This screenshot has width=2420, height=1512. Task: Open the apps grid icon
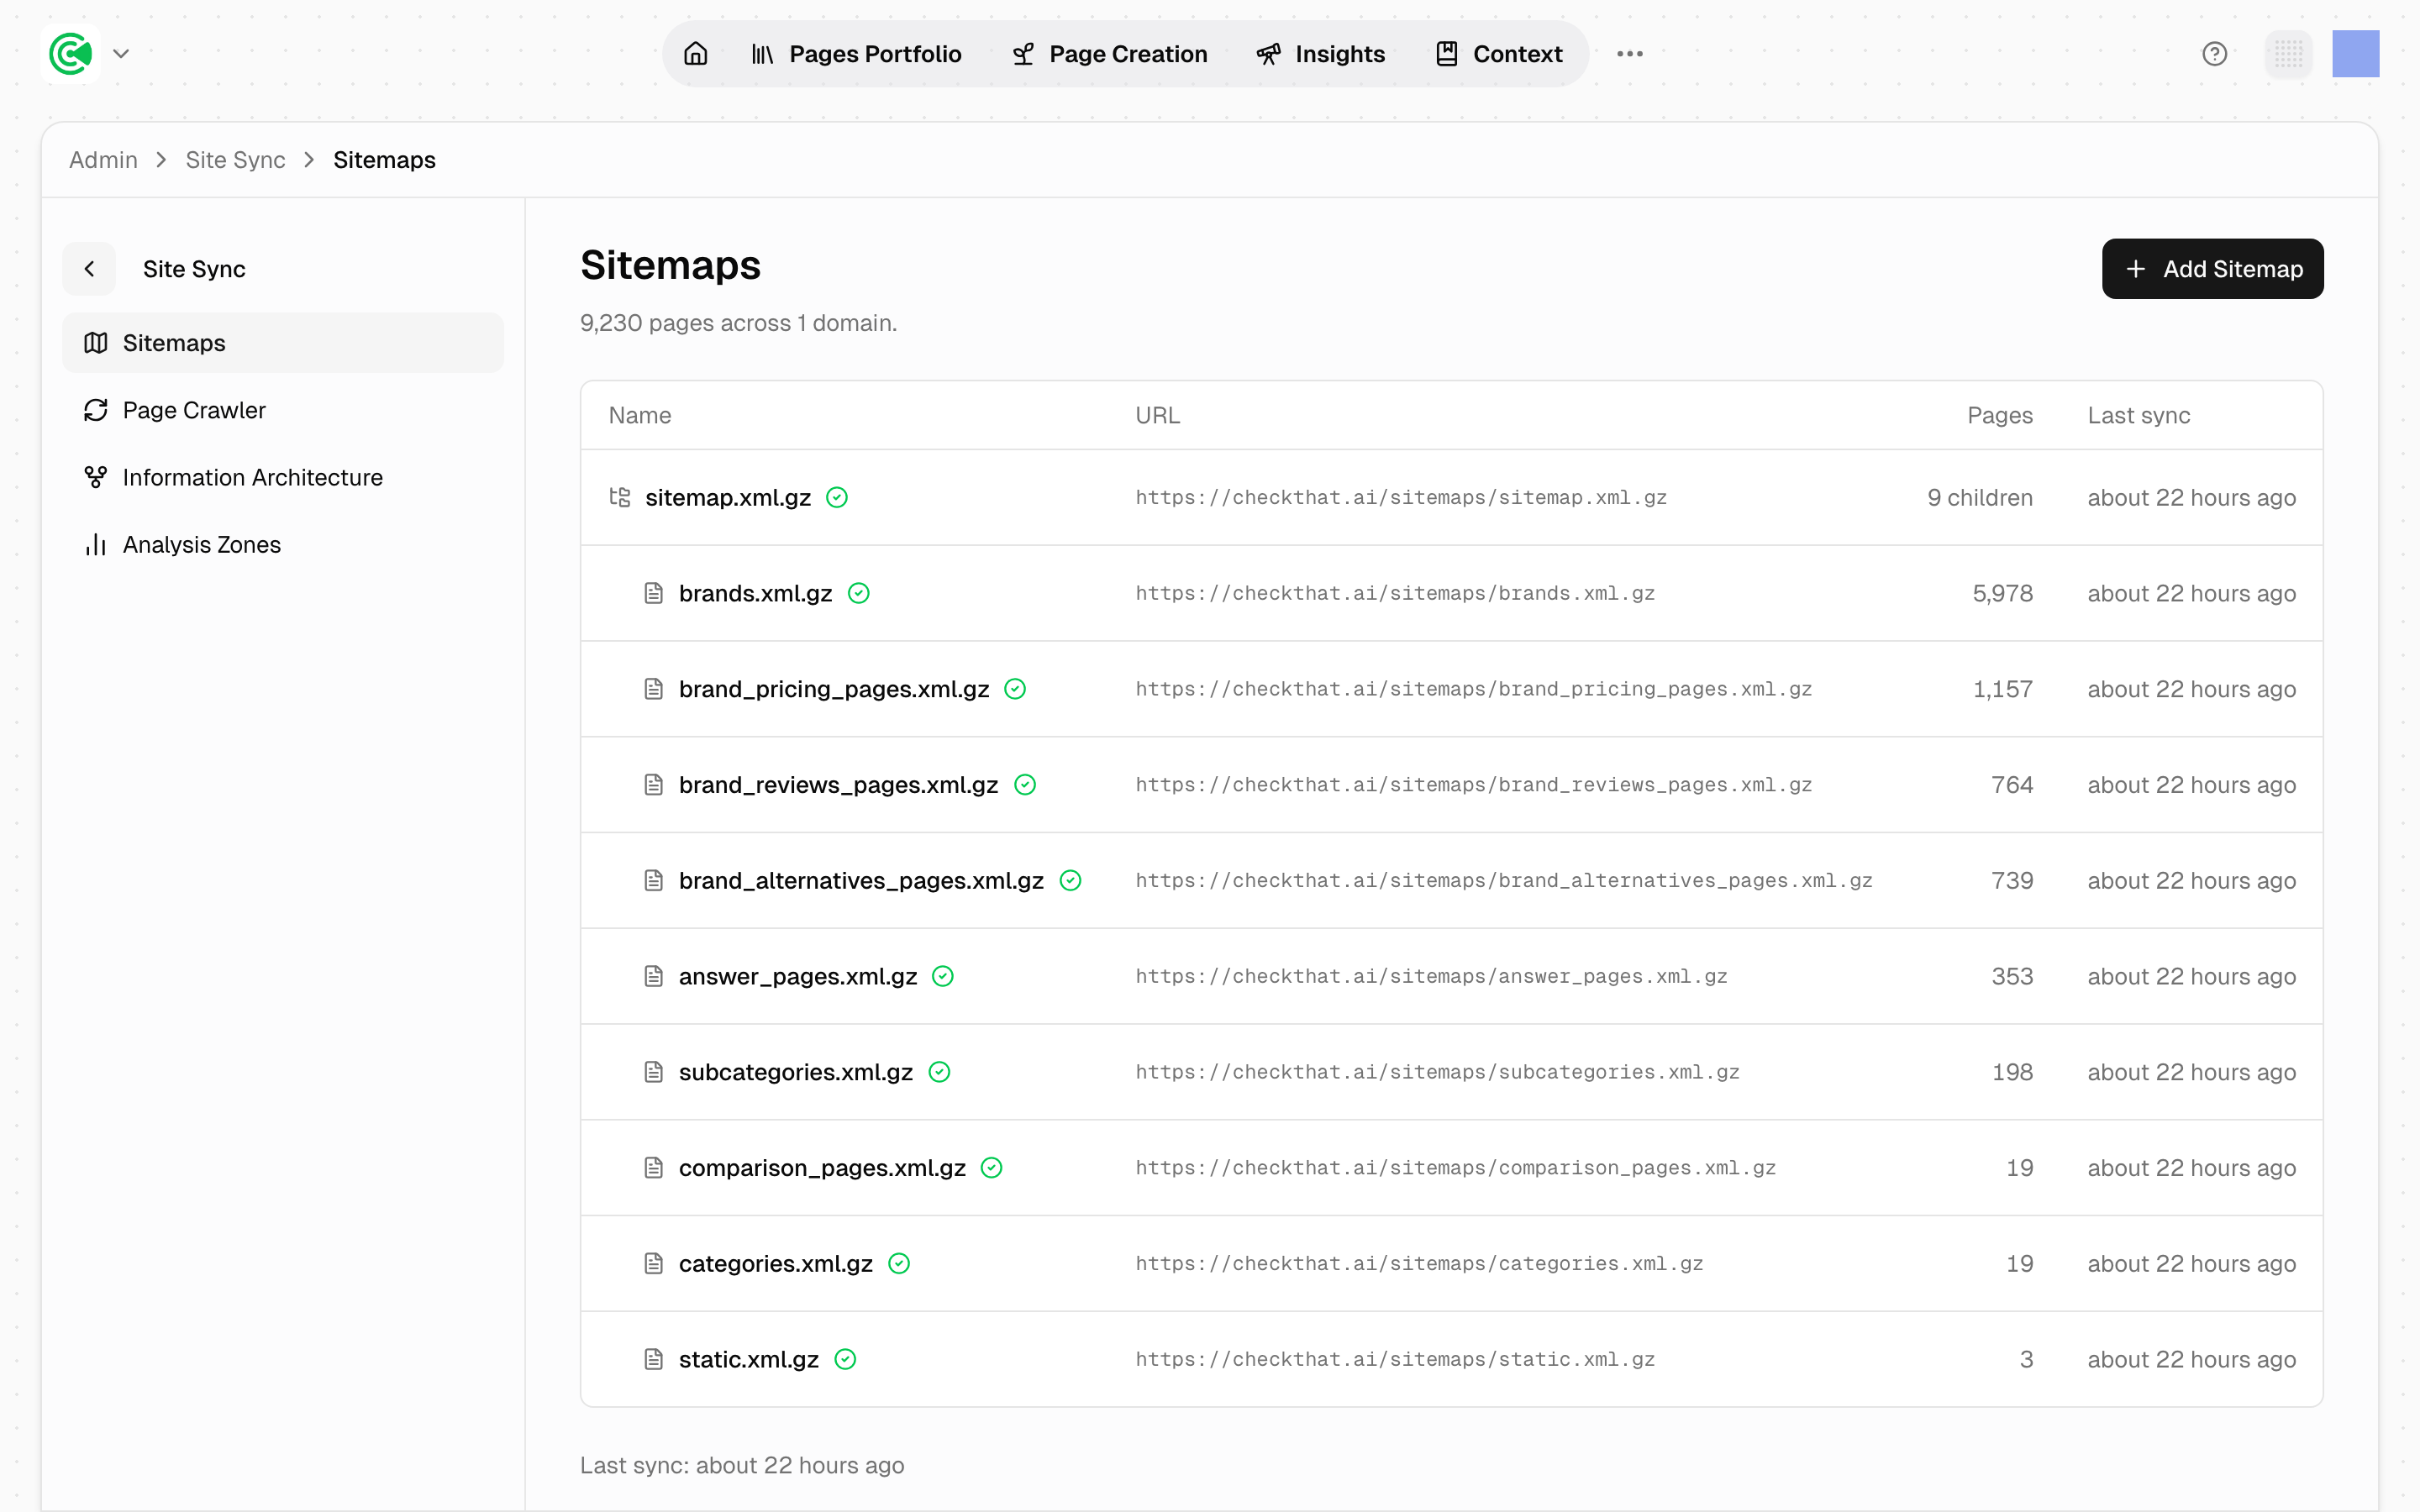tap(2288, 54)
